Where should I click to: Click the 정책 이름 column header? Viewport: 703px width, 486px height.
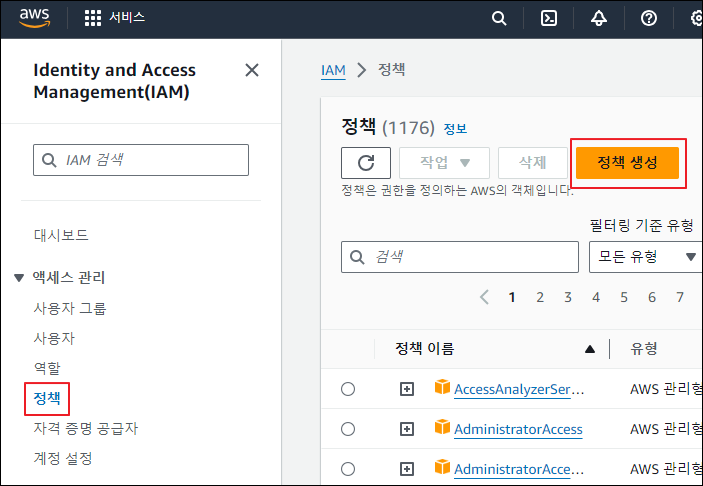point(424,348)
